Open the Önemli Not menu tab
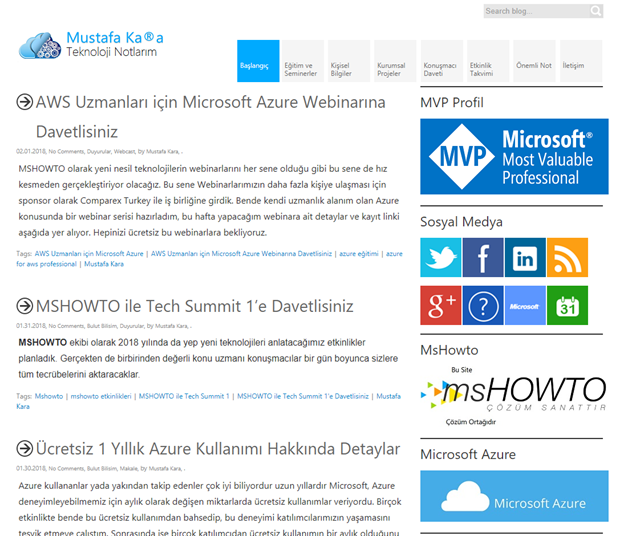Screen dimensions: 624x536 pos(534,61)
